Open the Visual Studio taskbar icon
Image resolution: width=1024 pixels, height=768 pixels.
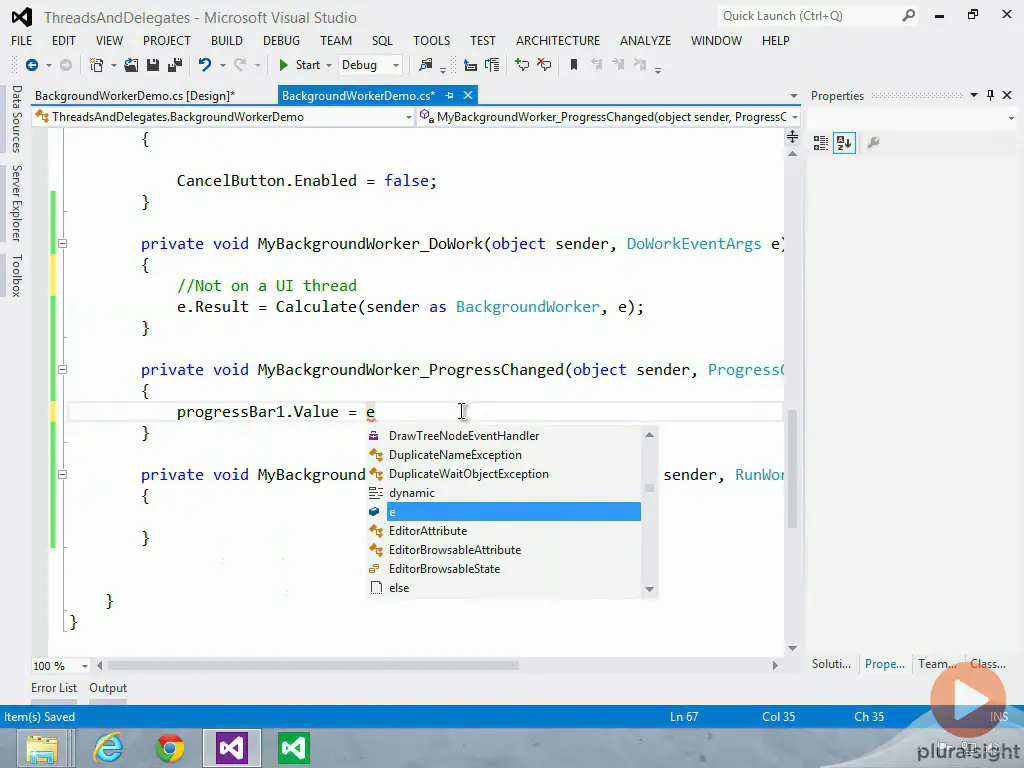point(232,747)
